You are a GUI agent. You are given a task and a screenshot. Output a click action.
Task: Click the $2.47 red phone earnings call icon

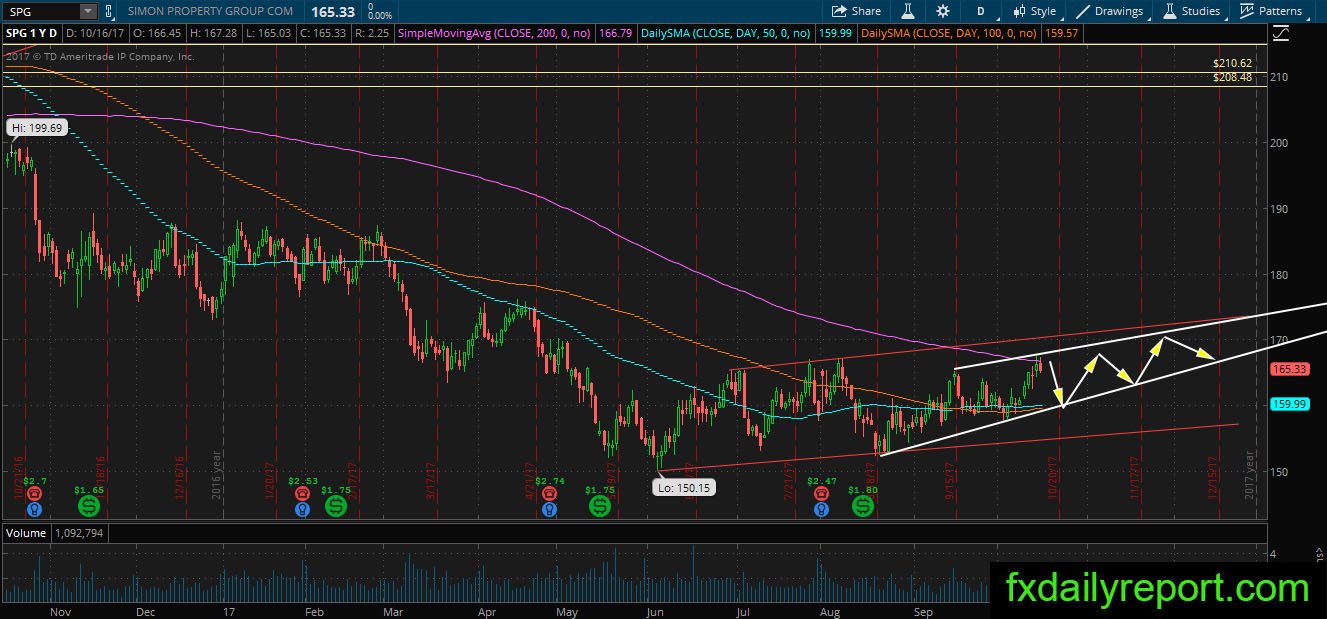point(821,494)
